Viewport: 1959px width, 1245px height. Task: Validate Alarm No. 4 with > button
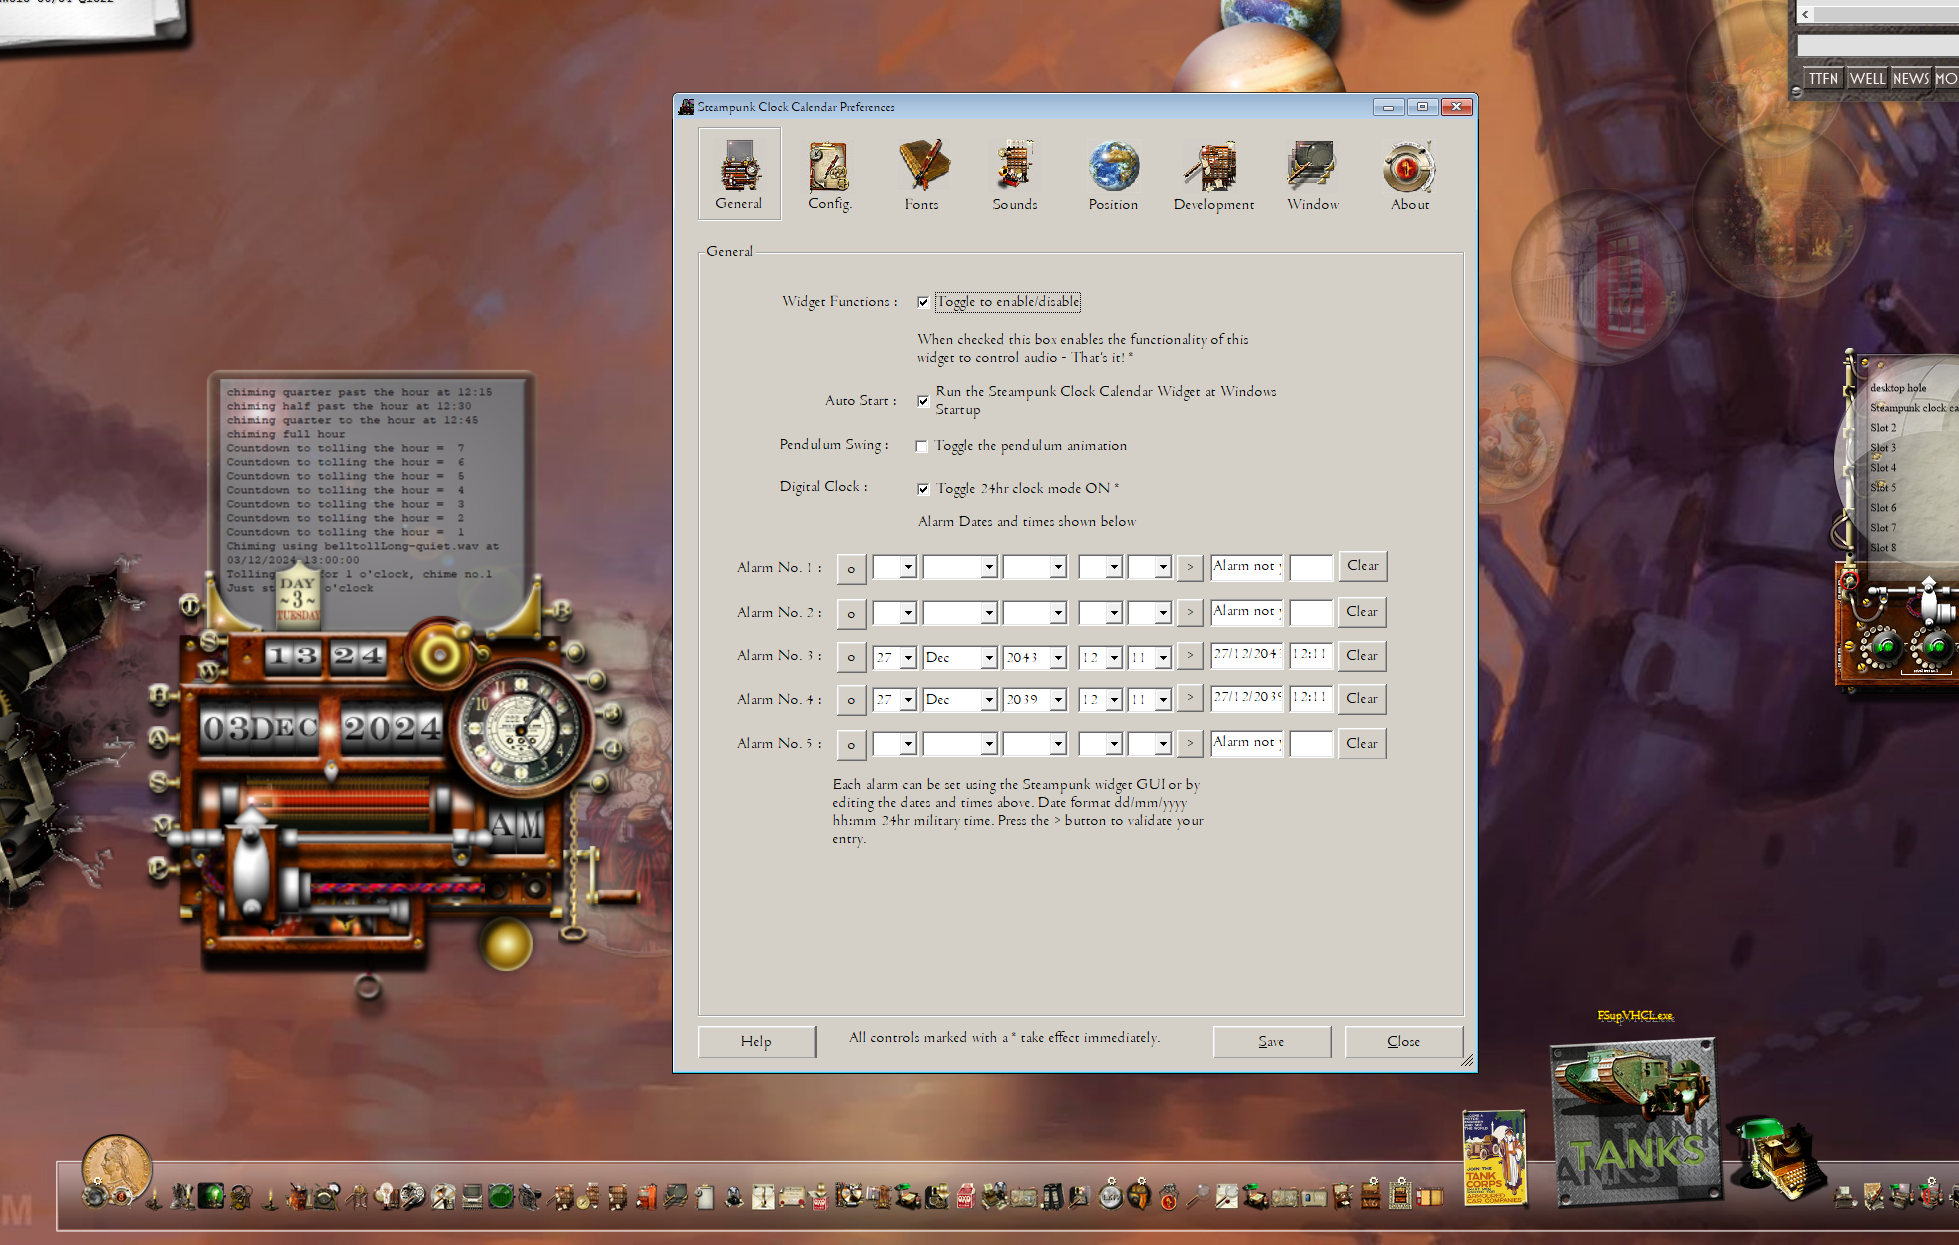[x=1190, y=697]
